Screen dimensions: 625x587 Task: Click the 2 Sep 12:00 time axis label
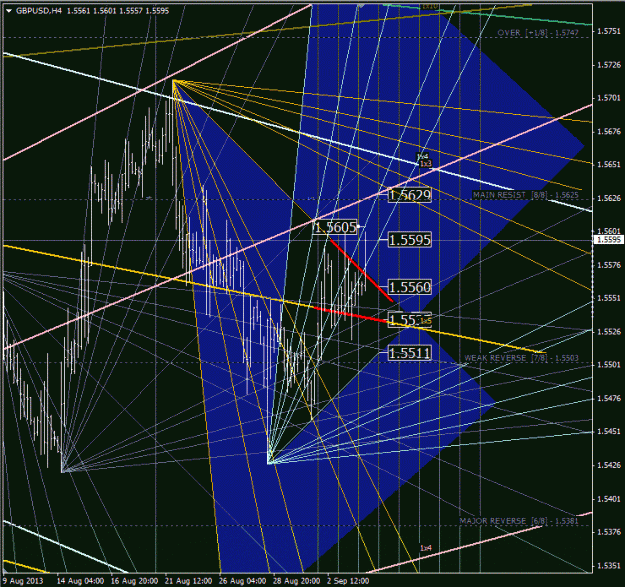[348, 581]
